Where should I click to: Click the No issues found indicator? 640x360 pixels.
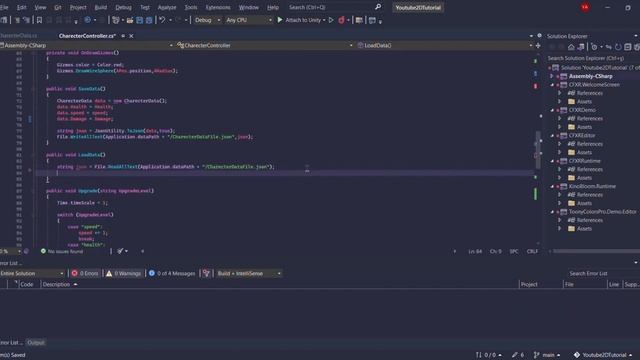[62, 251]
